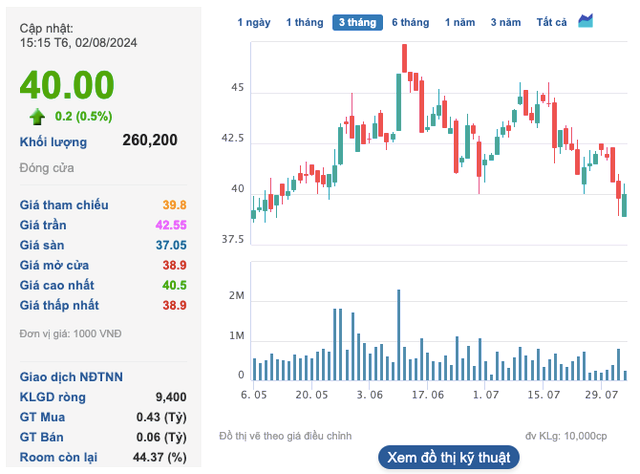Click the Giá sàn value 37.05
640x474 pixels.
[169, 245]
